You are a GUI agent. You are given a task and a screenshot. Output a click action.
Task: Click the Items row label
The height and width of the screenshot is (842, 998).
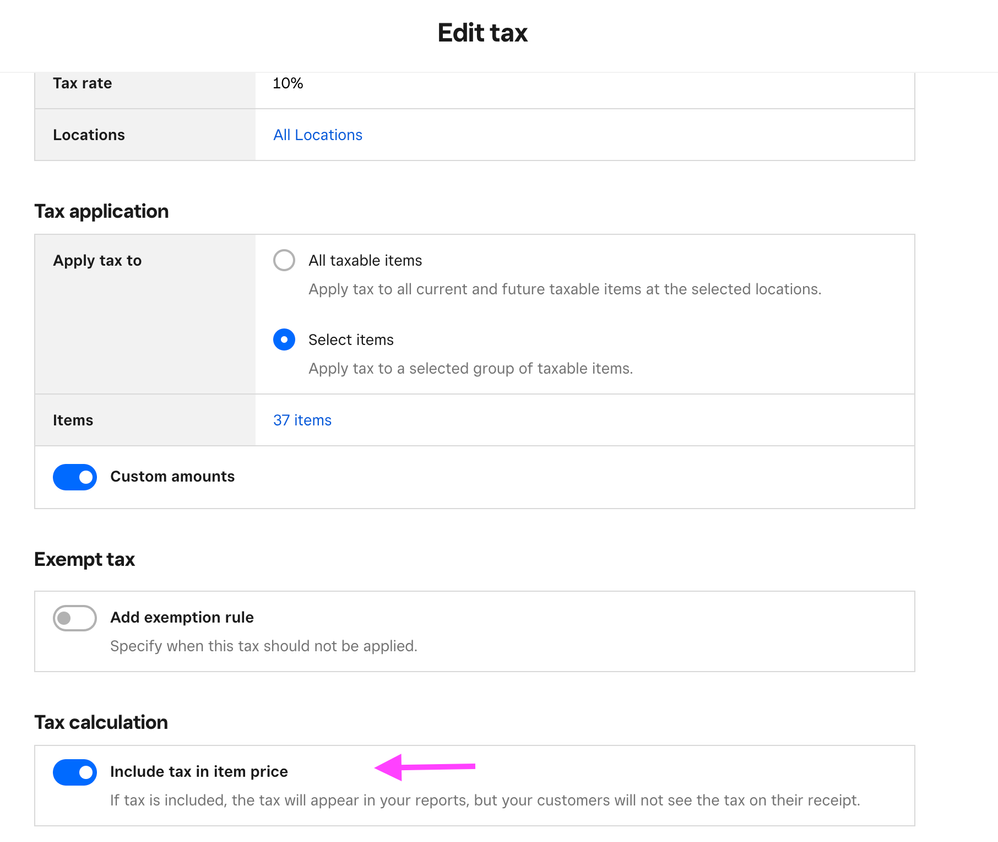coord(73,421)
